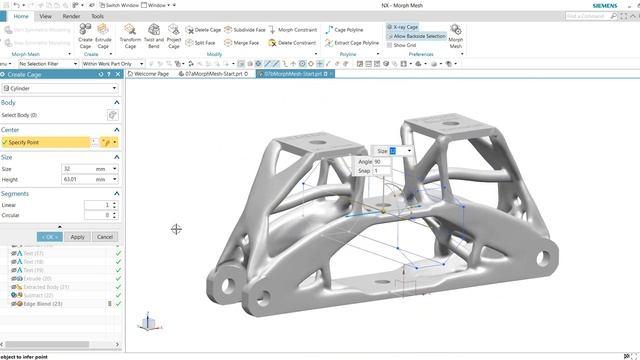
Task: Switch to the Tools ribbon tab
Action: (97, 16)
